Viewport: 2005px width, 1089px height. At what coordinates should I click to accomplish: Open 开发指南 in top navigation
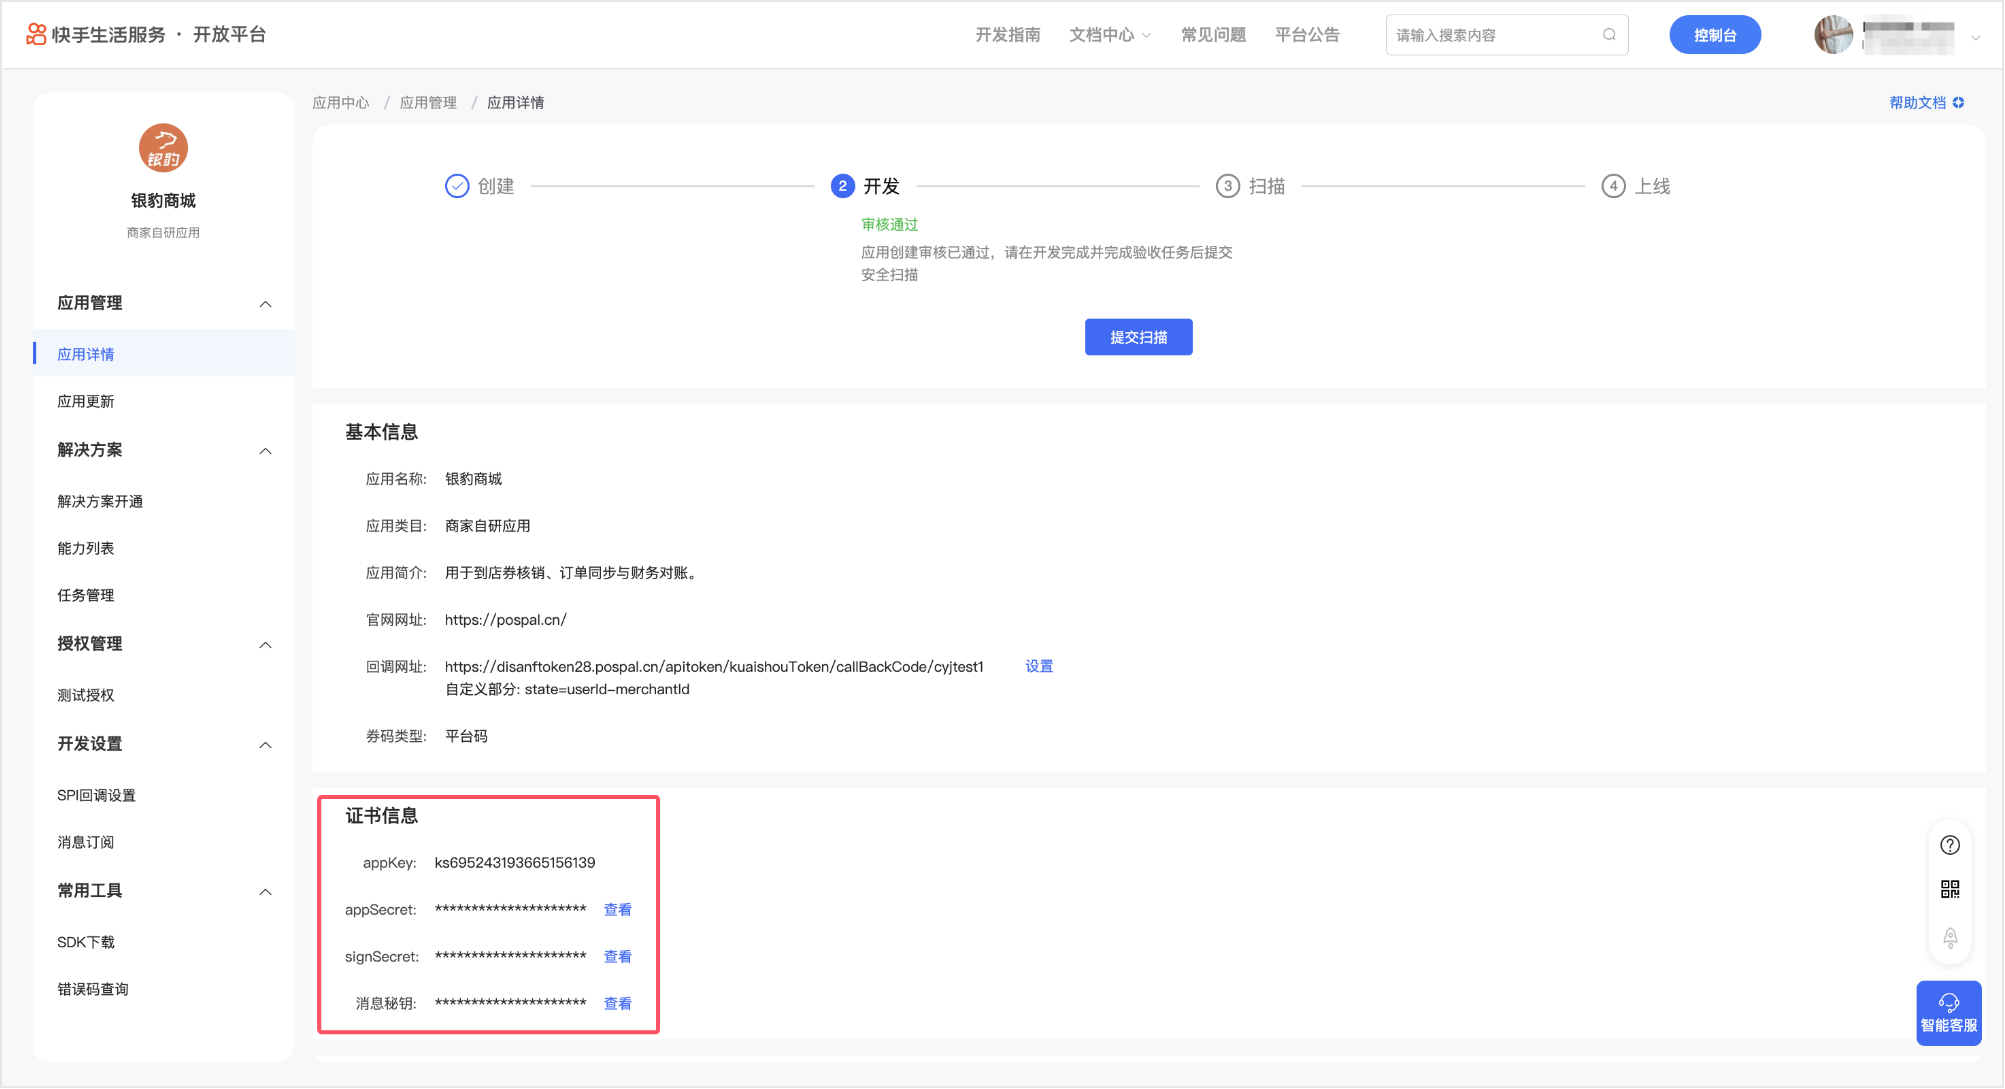tap(1007, 35)
